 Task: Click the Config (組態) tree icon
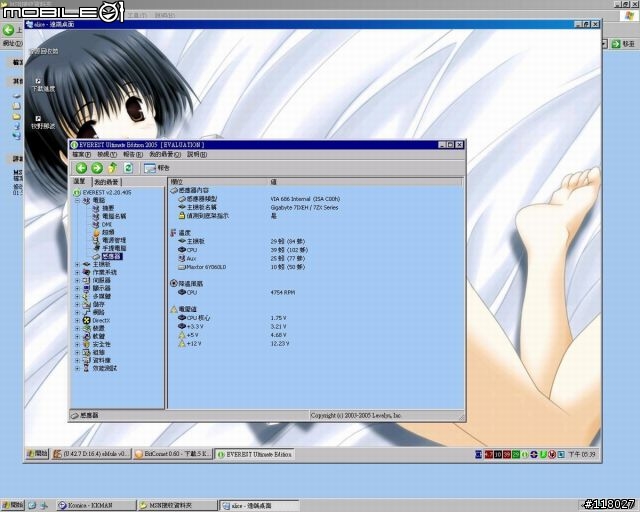(x=86, y=352)
